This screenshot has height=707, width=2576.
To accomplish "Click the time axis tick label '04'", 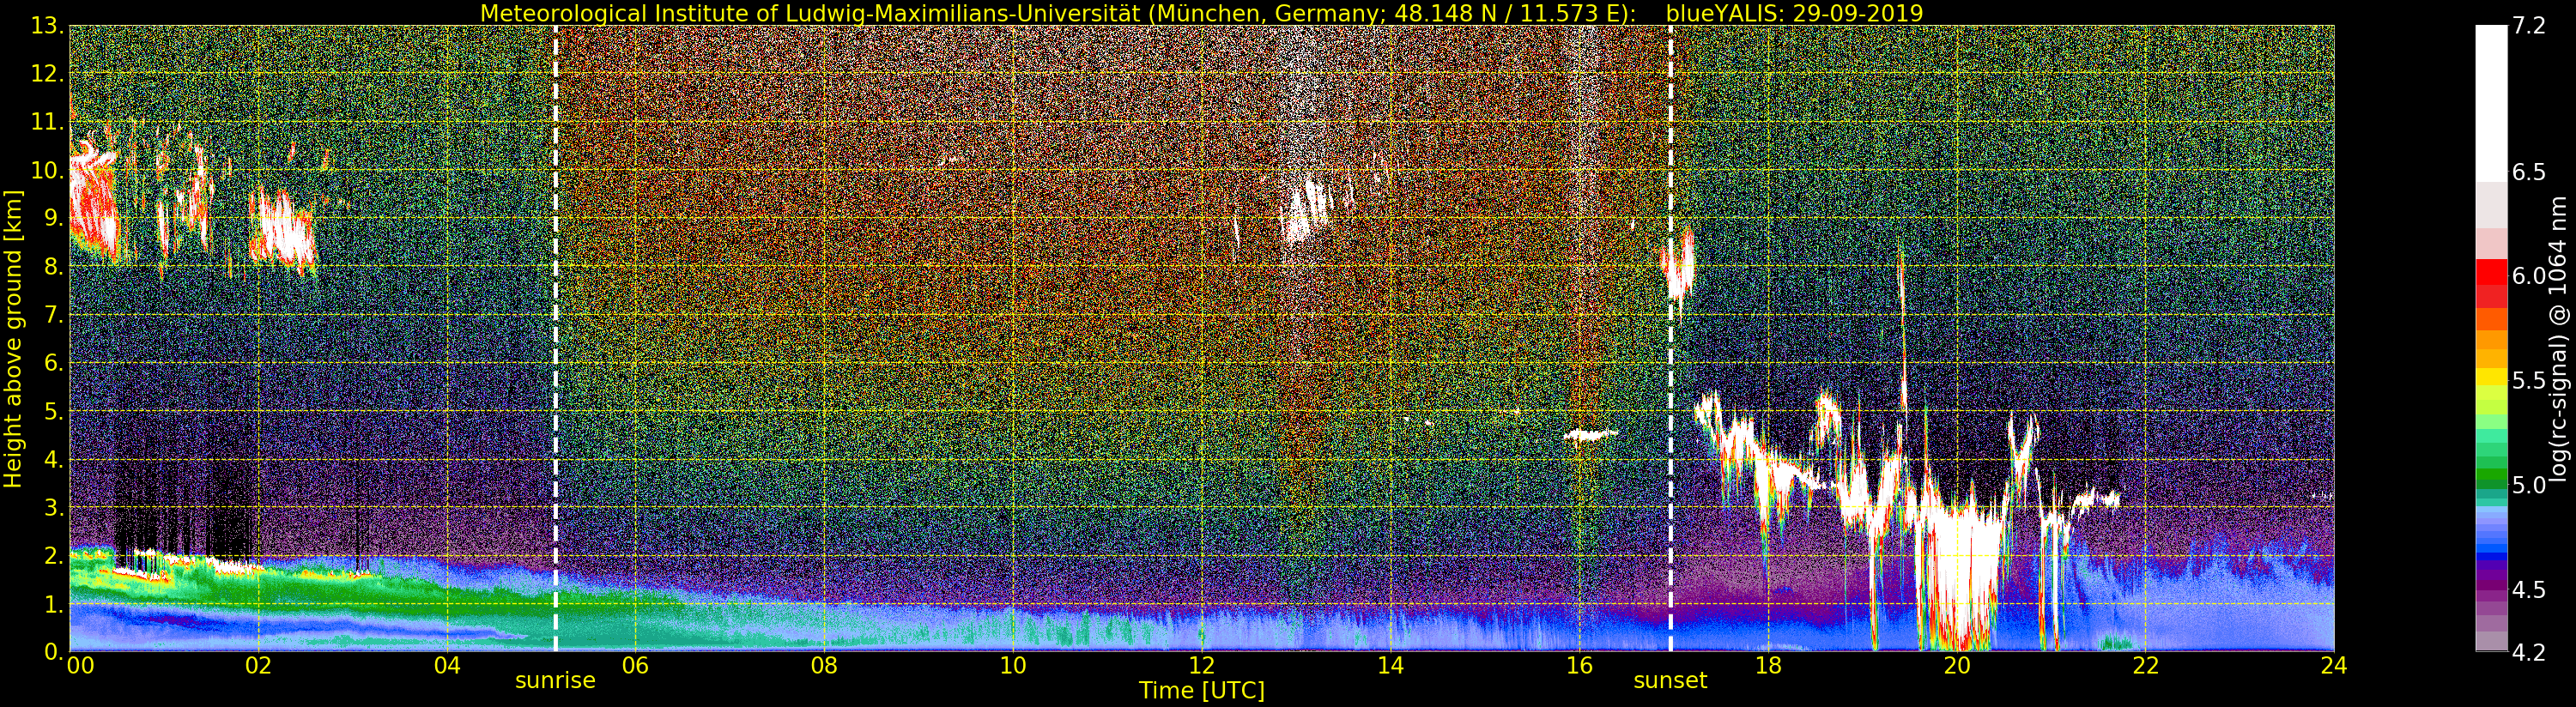I will pyautogui.click(x=447, y=665).
